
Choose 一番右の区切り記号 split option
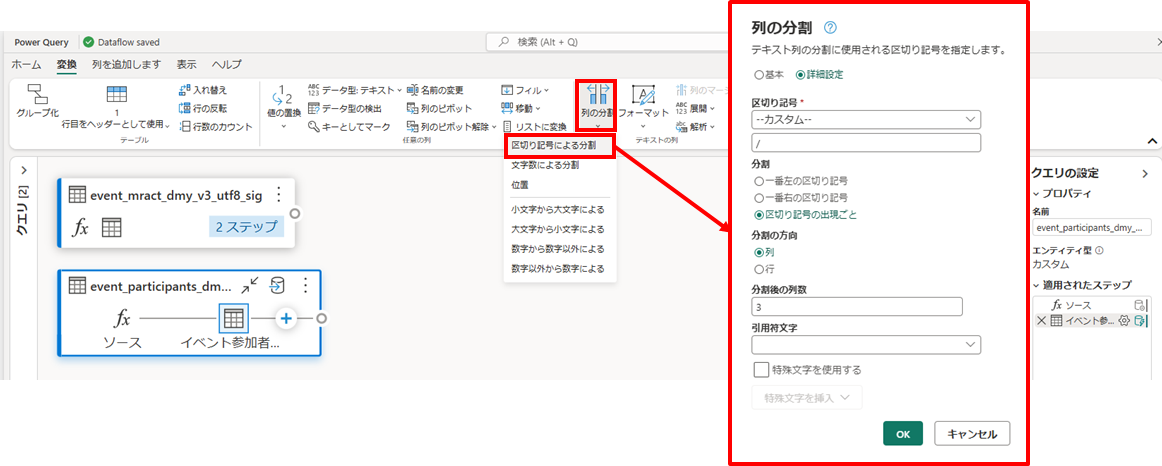click(758, 198)
